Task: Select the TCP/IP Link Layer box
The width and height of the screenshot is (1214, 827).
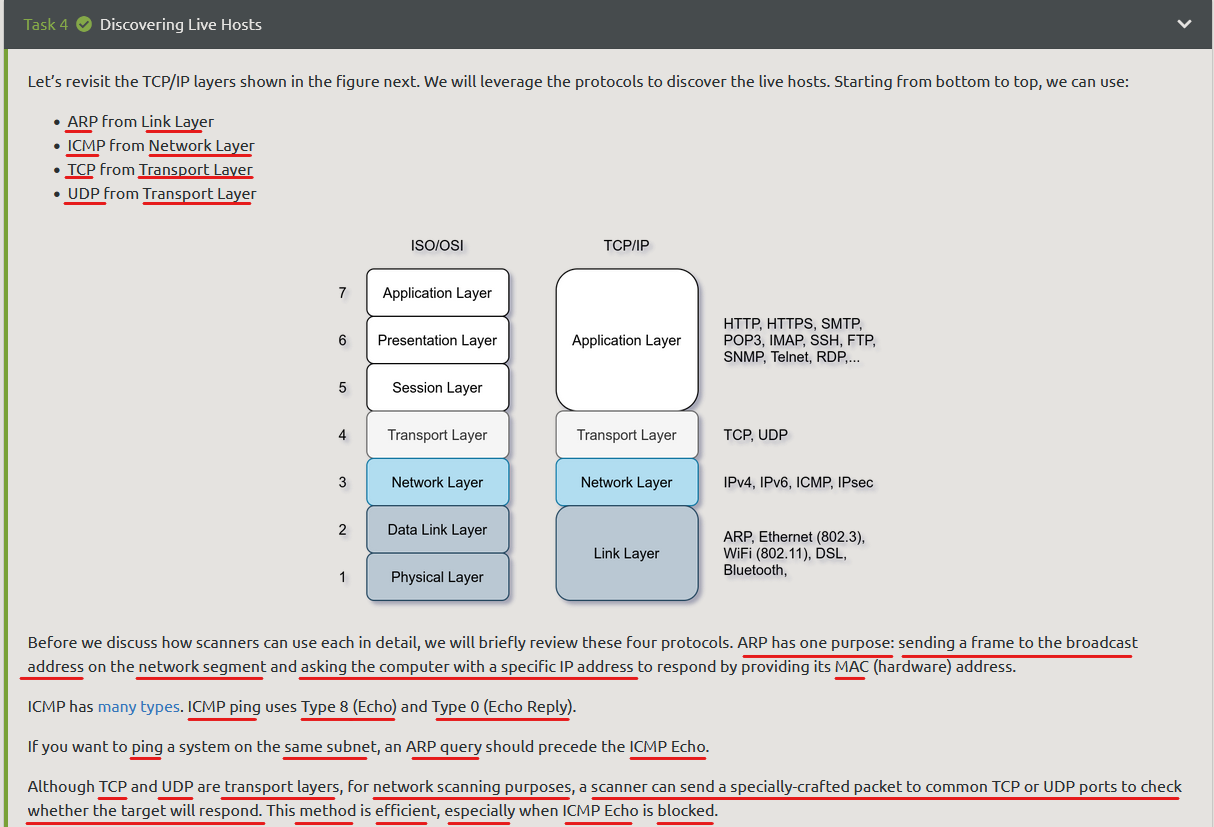Action: point(627,553)
